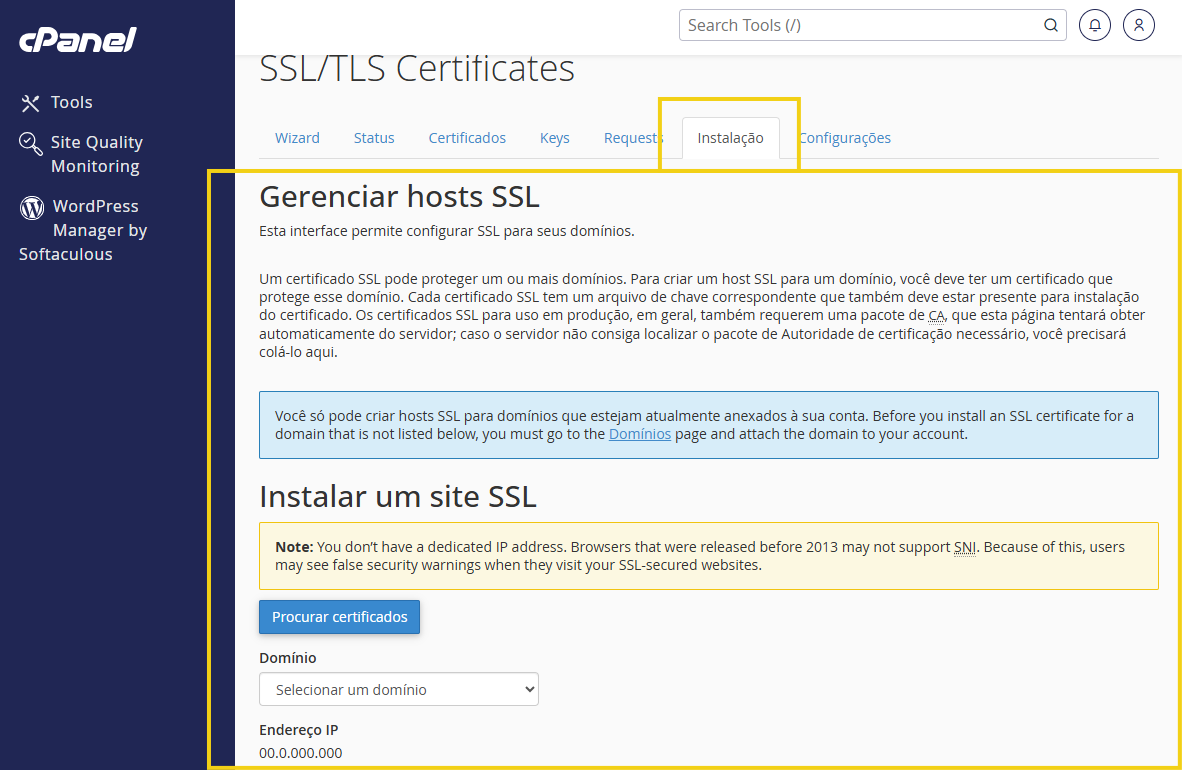
Task: Follow the Domínios link
Action: click(640, 434)
